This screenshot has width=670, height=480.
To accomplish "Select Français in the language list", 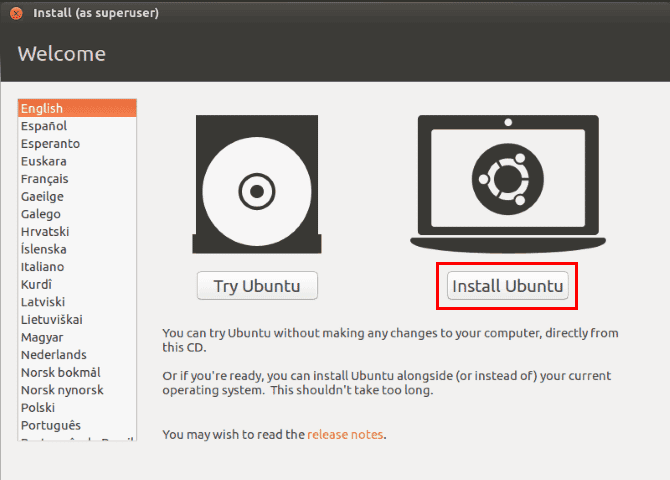I will coord(77,179).
